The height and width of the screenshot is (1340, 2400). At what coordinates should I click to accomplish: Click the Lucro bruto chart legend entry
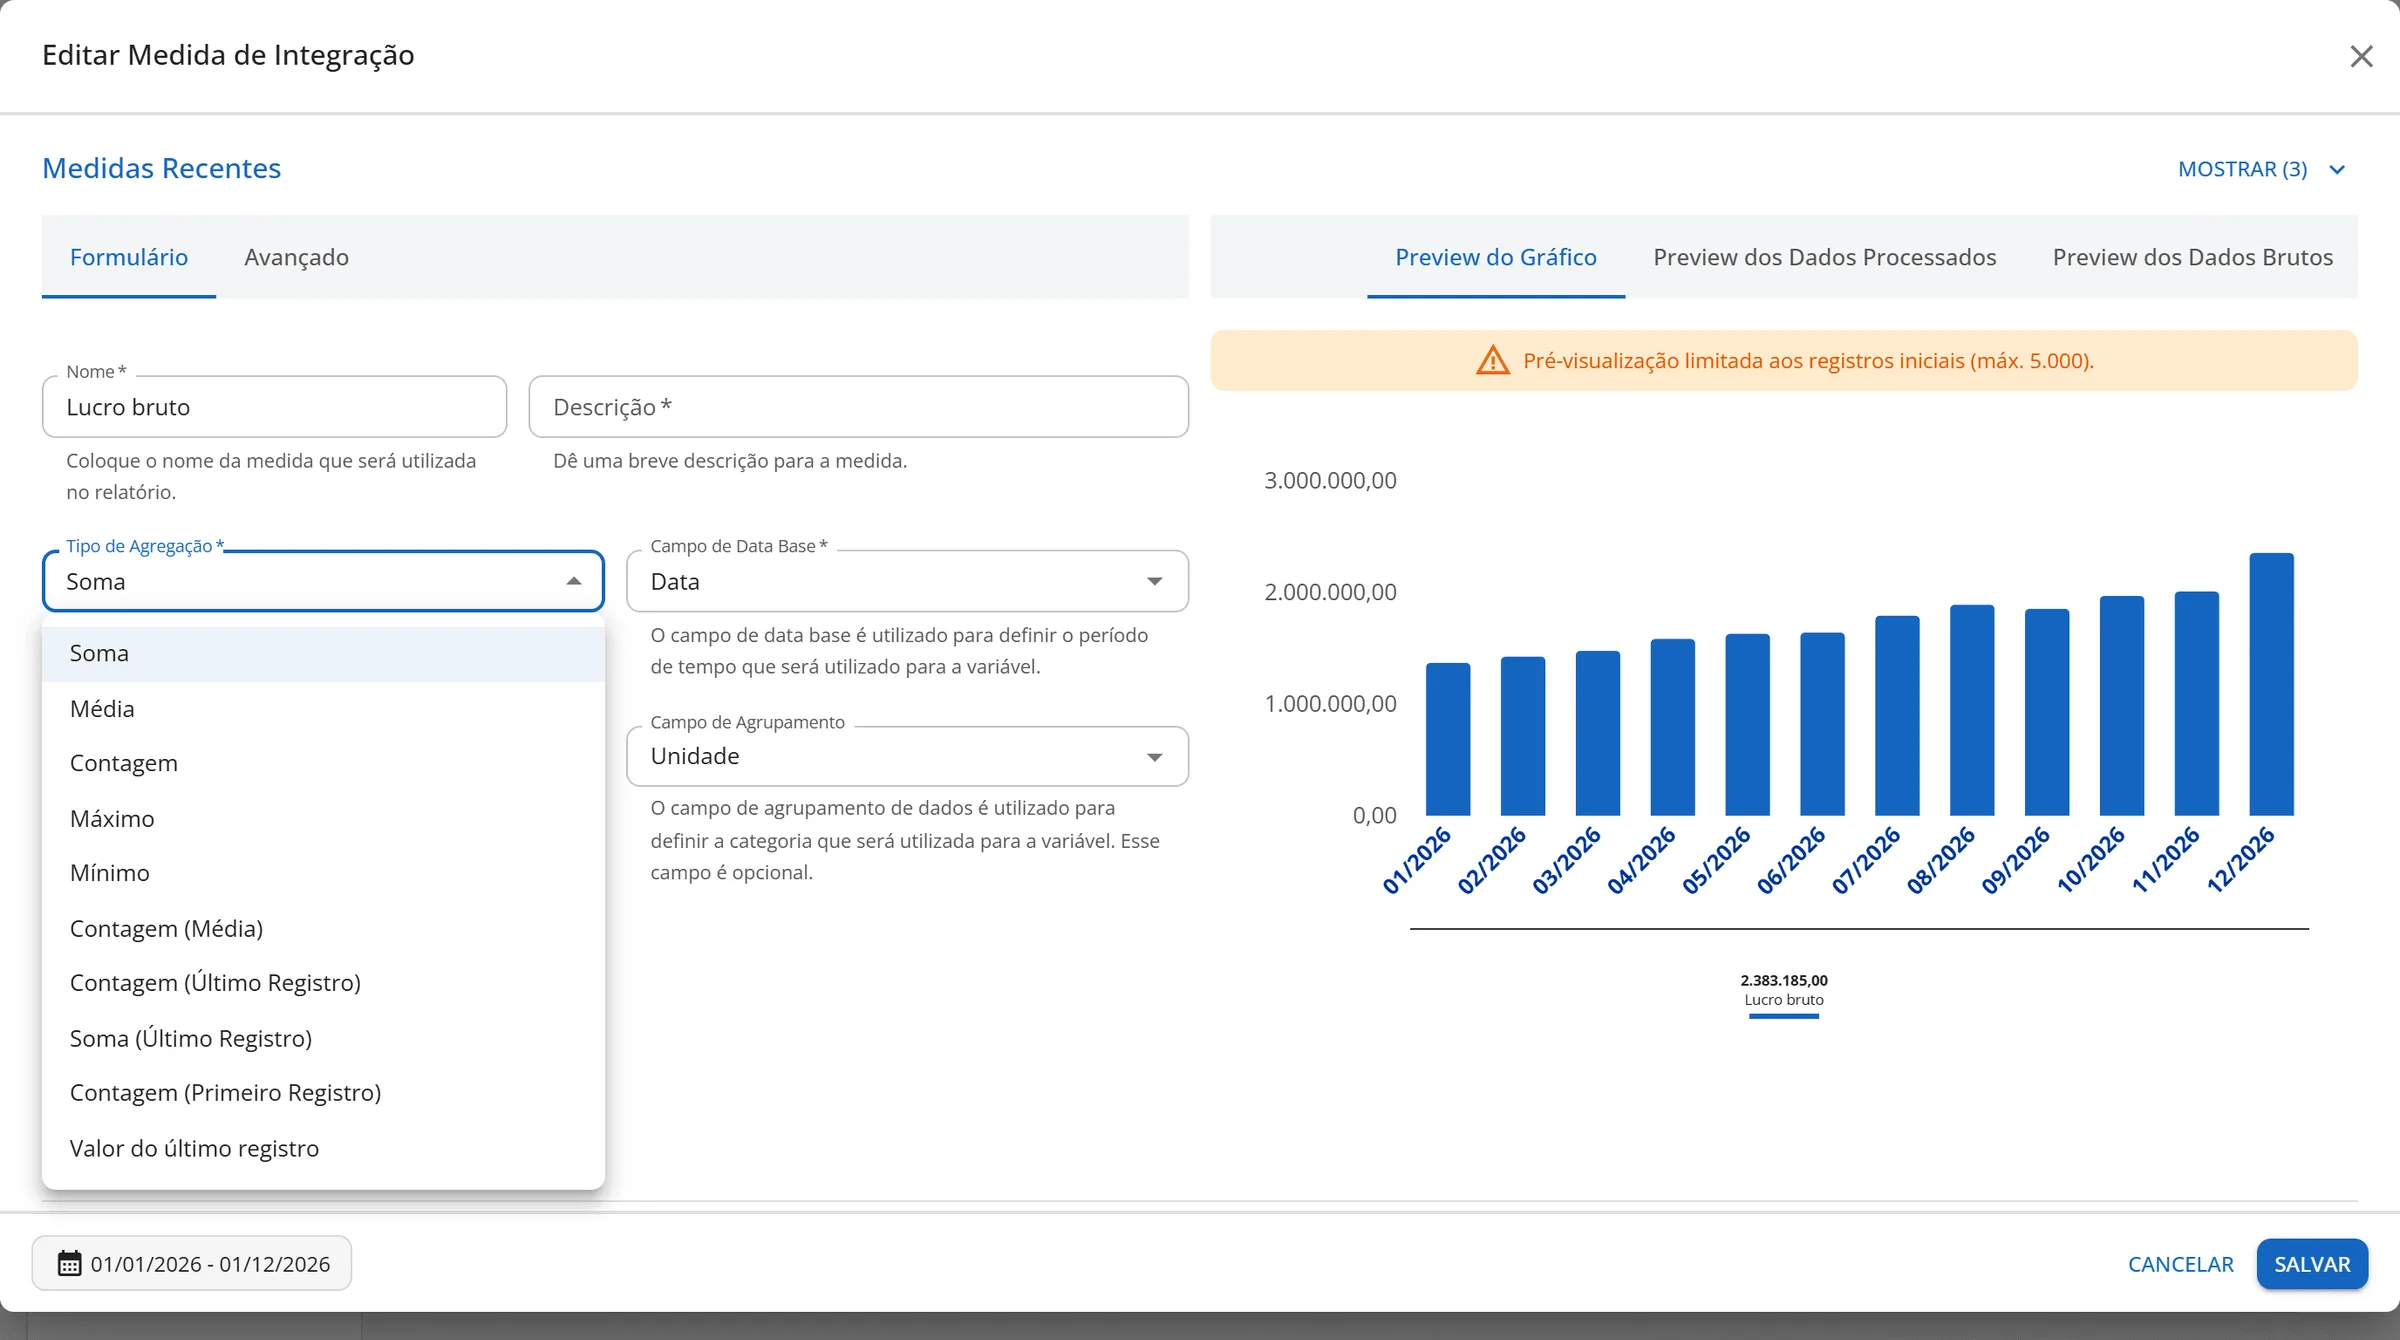pos(1784,999)
